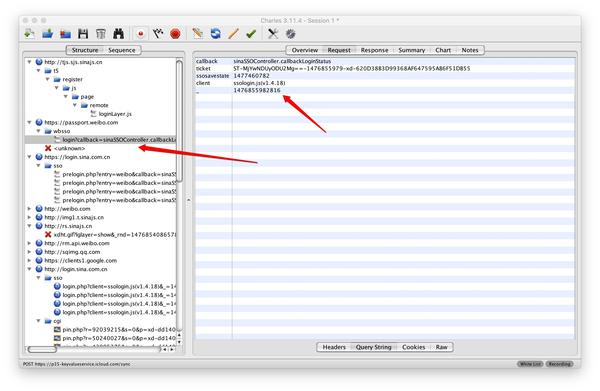Click the Recording status button
The image size is (600, 391).
coord(559,364)
